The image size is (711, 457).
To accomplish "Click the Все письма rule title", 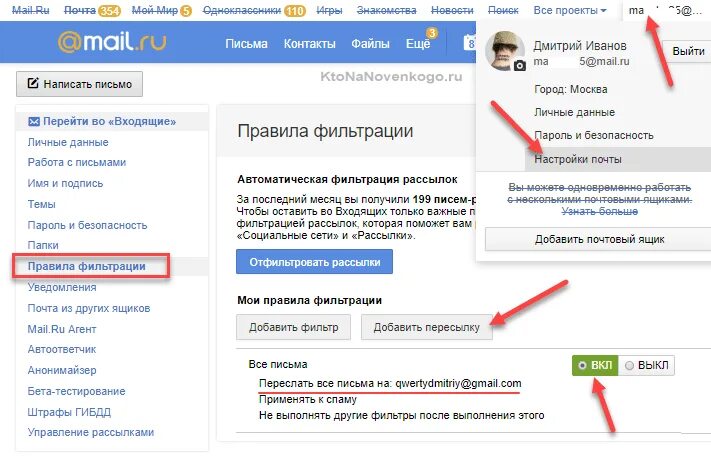I will 278,365.
